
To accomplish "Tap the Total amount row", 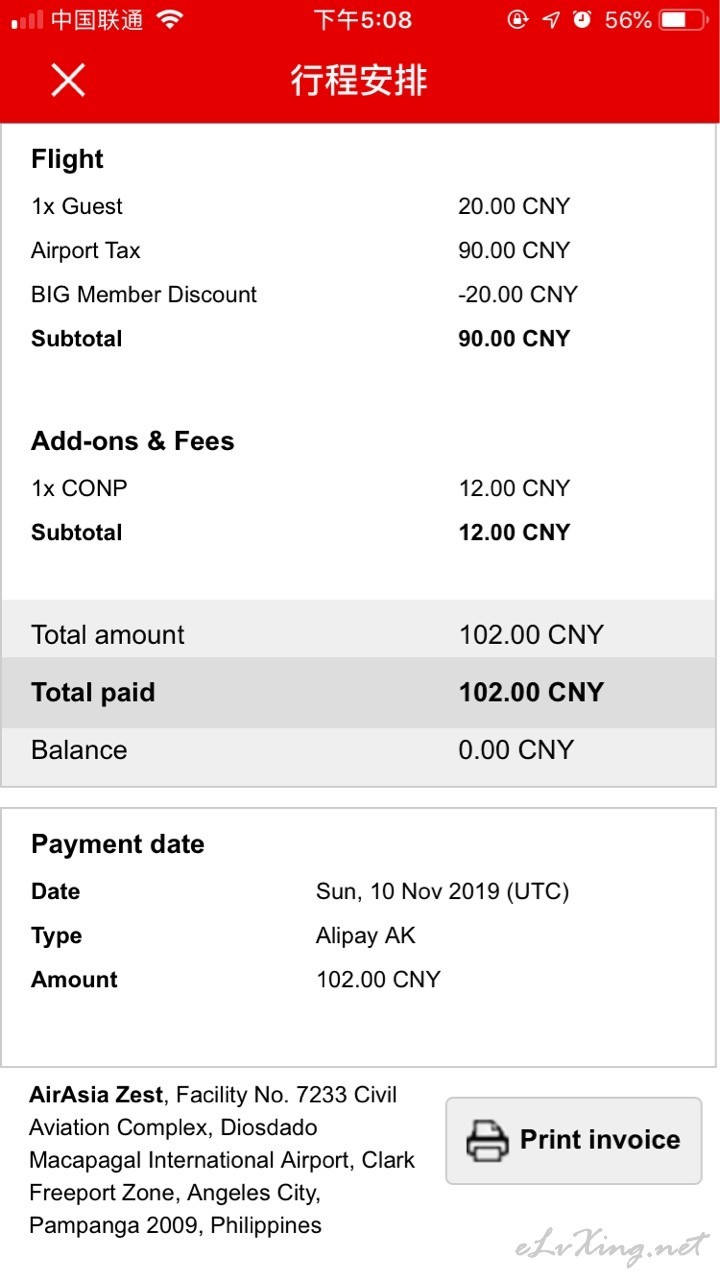I will [359, 635].
